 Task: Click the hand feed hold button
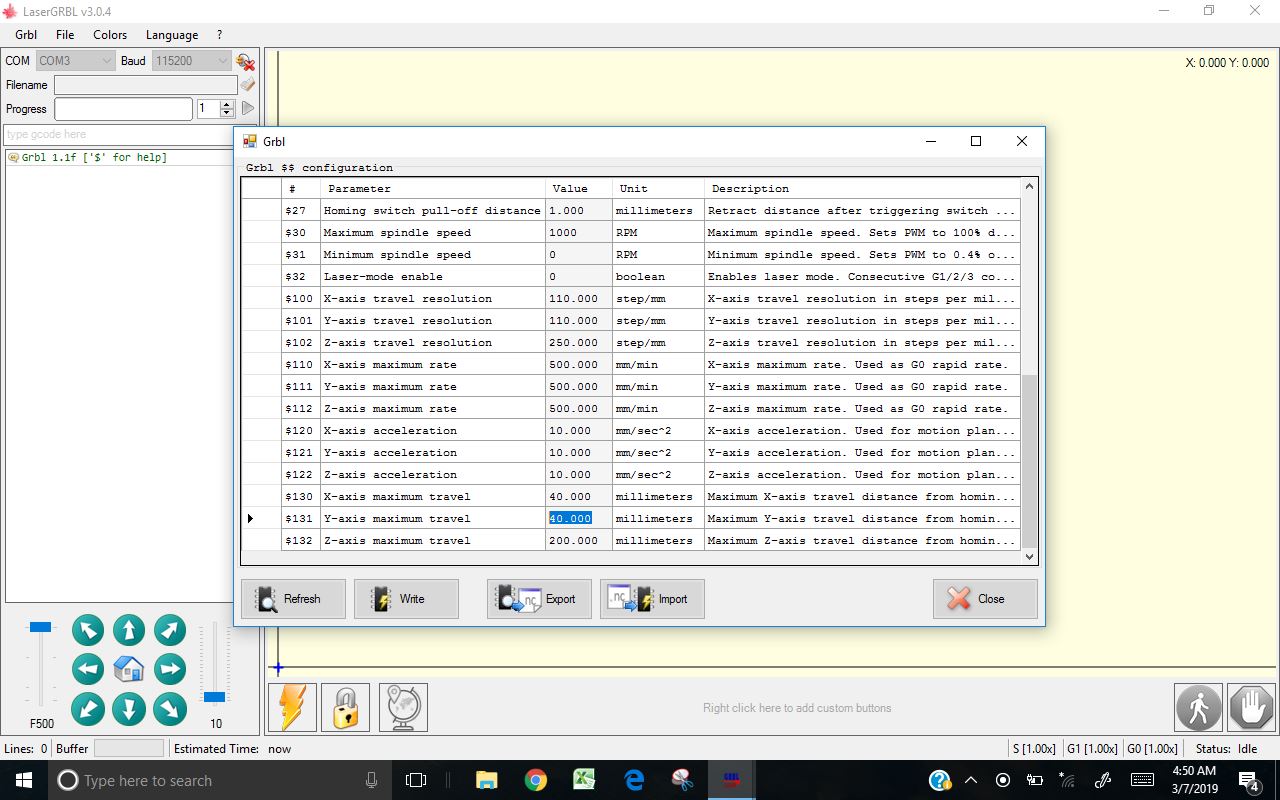tap(1251, 708)
